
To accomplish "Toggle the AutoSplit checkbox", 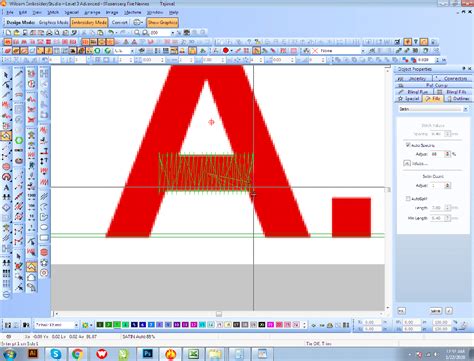I will tap(408, 198).
